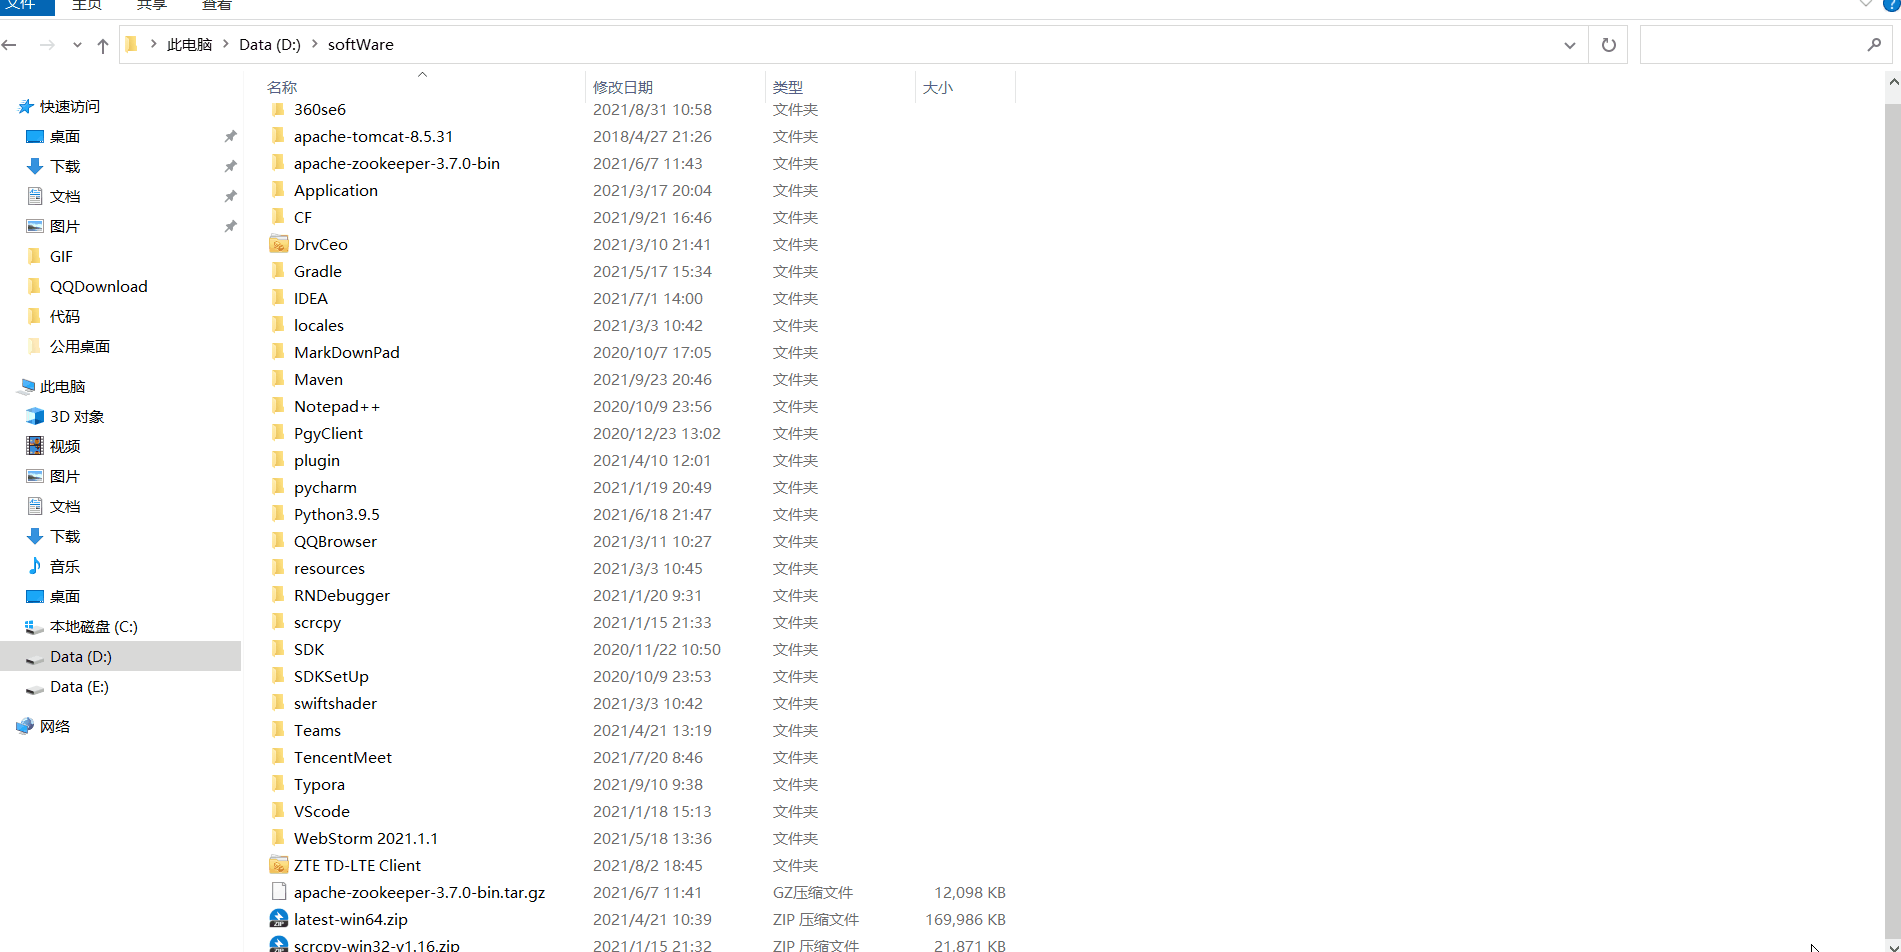Open 公用桌面 folder in sidebar

point(80,347)
